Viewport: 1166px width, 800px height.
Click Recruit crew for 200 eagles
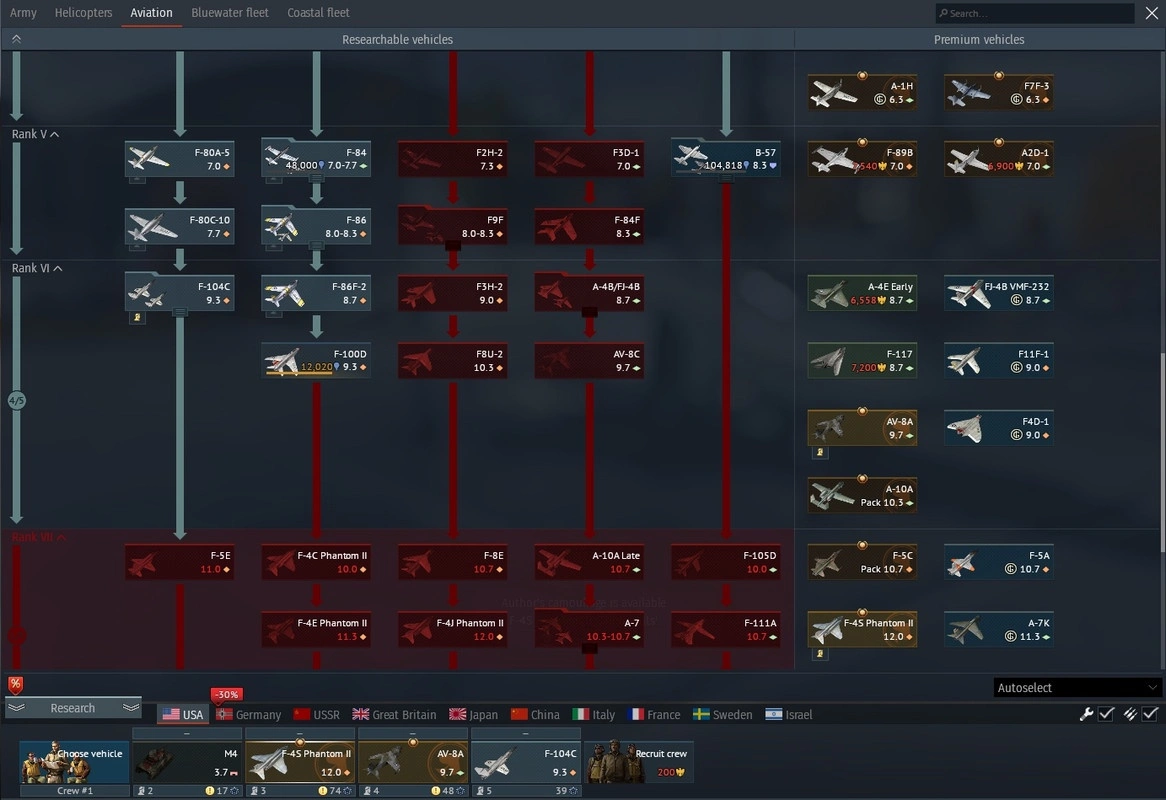click(x=639, y=762)
